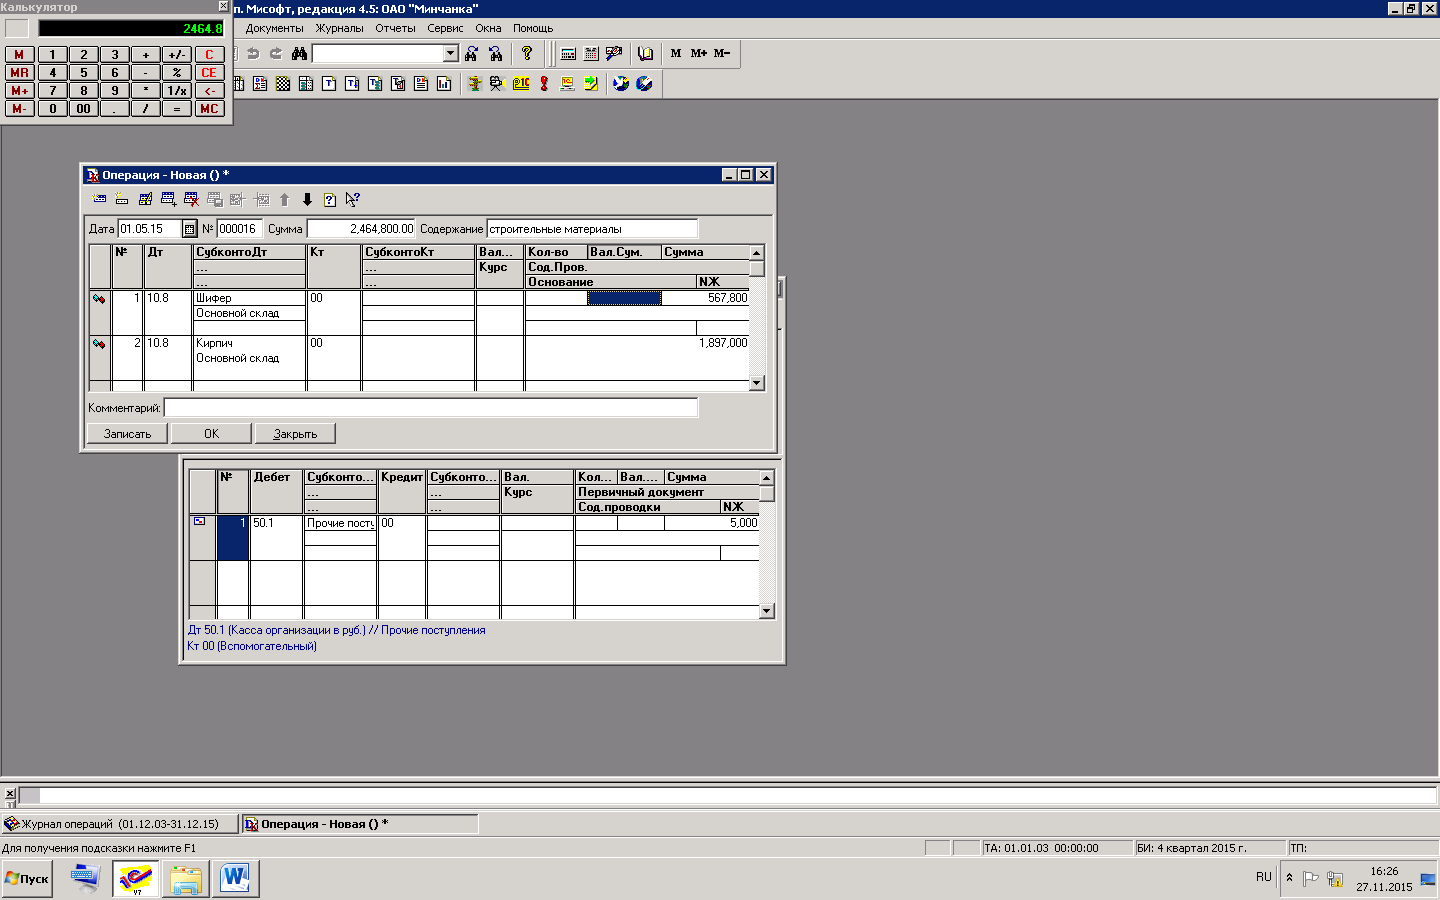
Task: Click the M memory toolbar button
Action: [676, 53]
